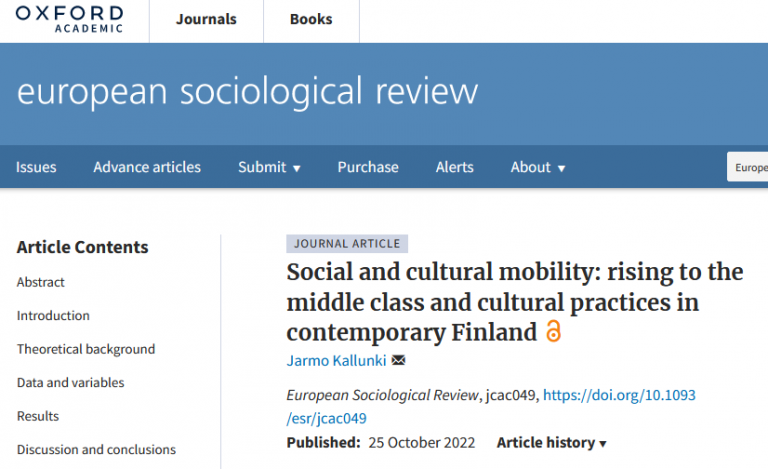Open the Journals tab
This screenshot has height=469, width=768.
coord(206,19)
